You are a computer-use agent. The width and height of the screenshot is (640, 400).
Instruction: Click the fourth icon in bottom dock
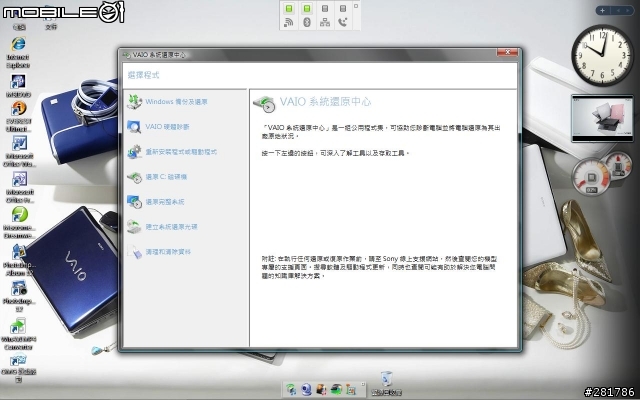tap(336, 389)
